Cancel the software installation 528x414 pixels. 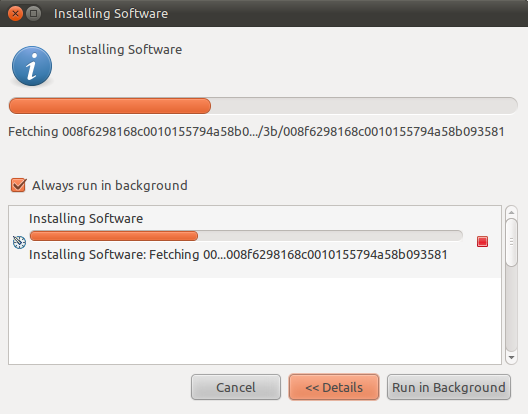pos(236,387)
